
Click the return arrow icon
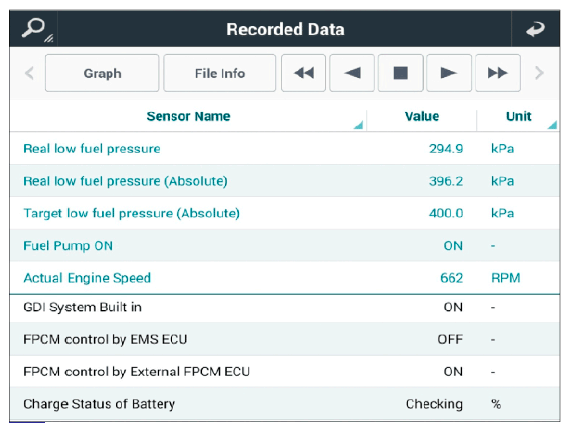click(535, 29)
